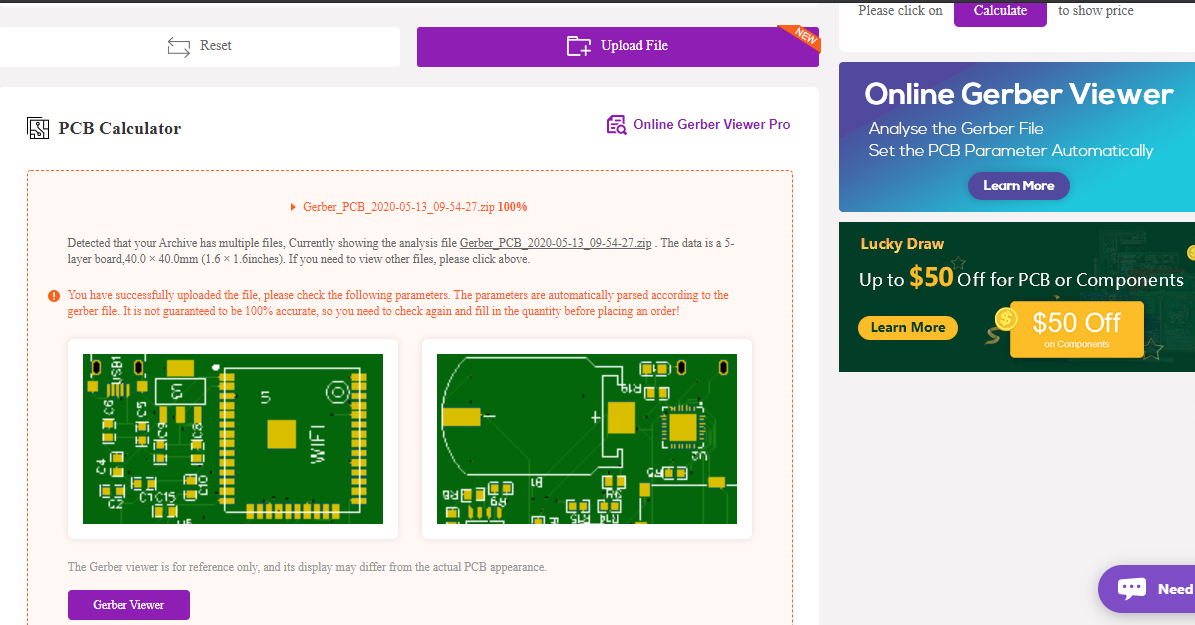Click yellow Learn More in Lucky Draw banner

(x=907, y=328)
